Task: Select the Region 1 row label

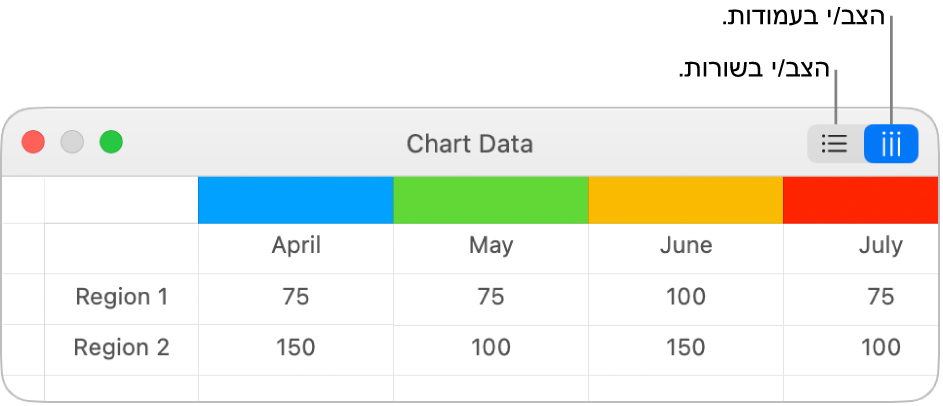Action: (x=122, y=297)
